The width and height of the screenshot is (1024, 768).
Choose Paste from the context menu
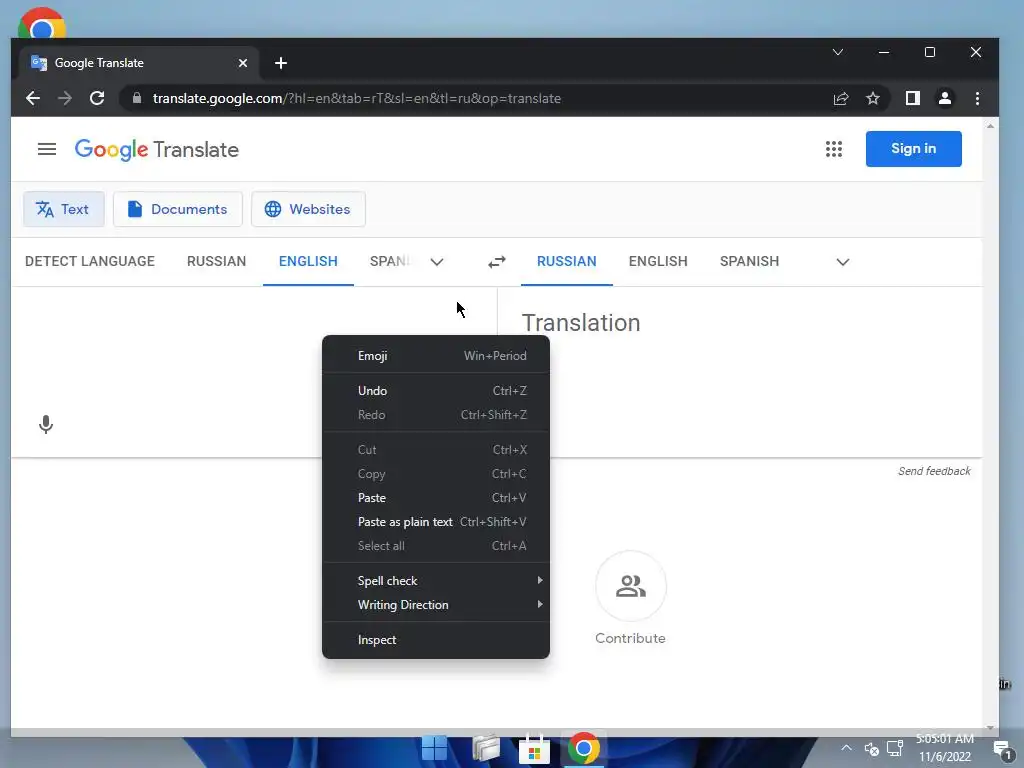436,498
